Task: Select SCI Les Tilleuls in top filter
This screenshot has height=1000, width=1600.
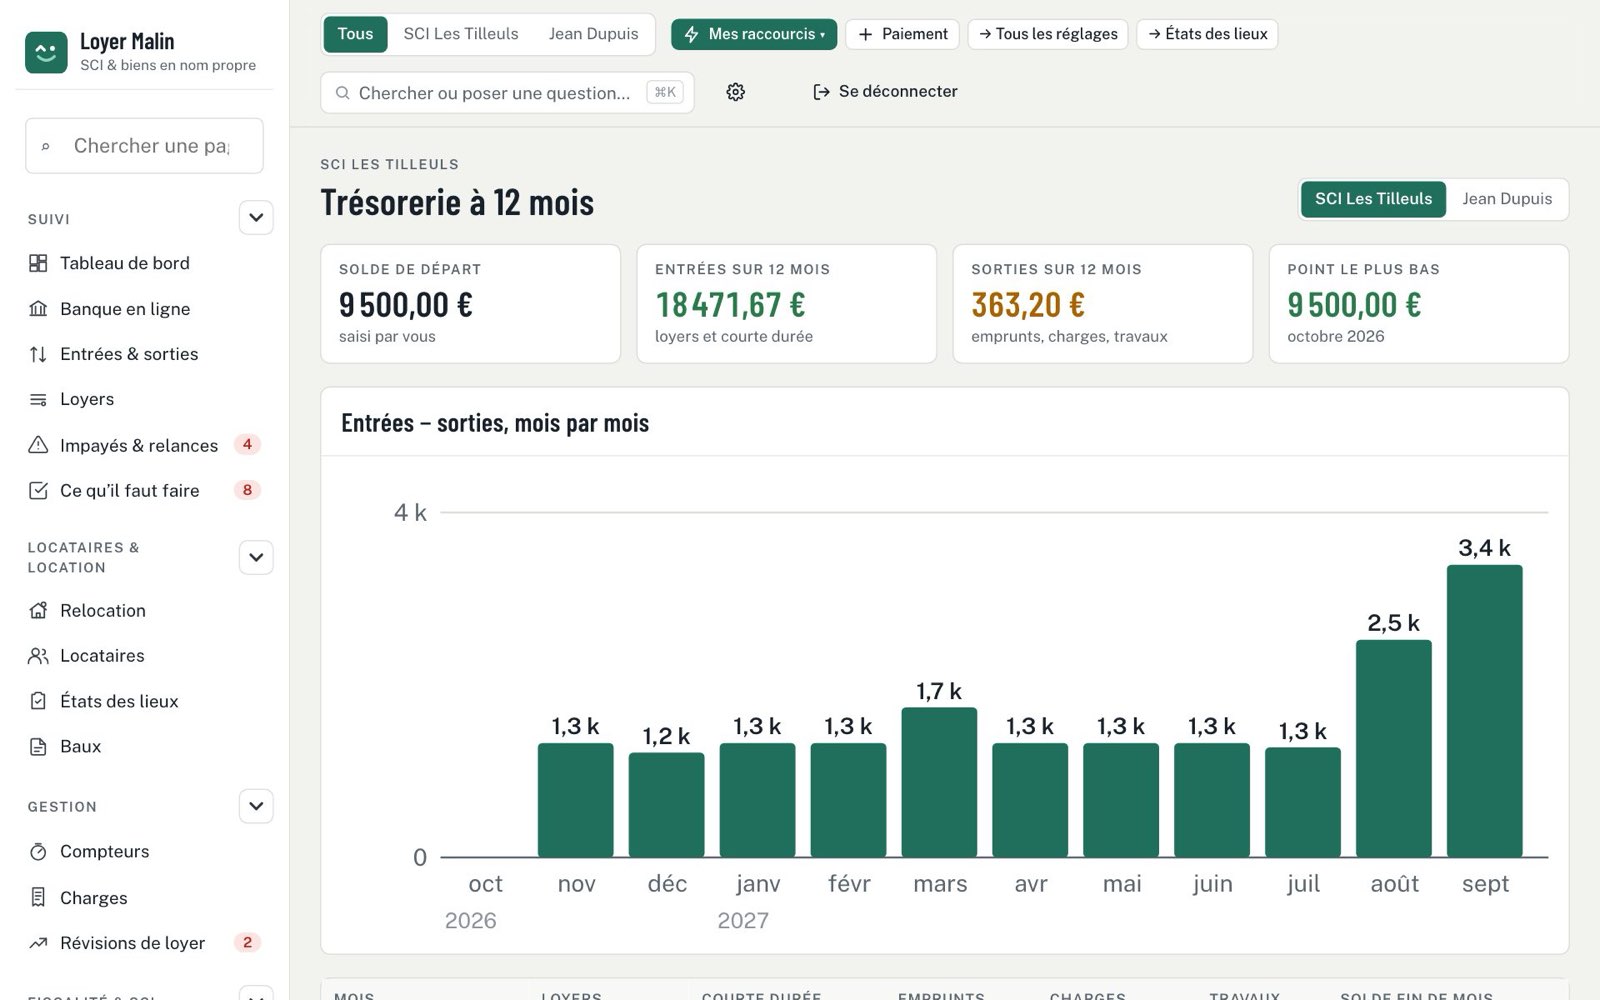Action: 461,34
